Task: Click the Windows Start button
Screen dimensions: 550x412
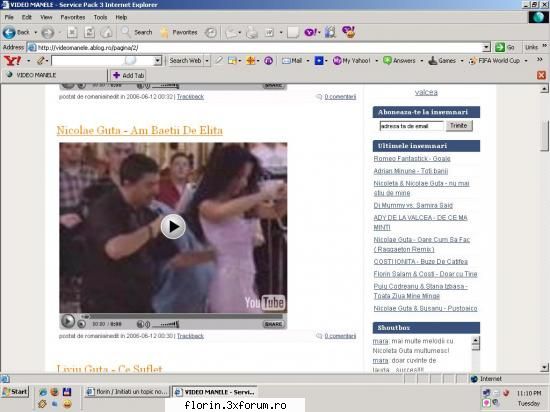Action: (15, 392)
